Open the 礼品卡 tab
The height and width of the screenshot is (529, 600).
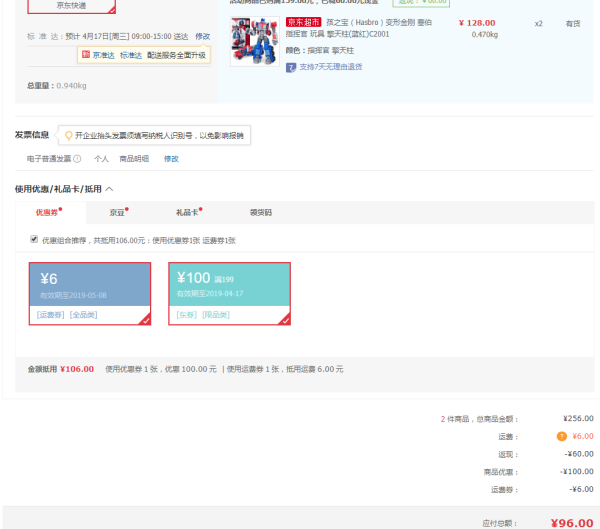189,212
